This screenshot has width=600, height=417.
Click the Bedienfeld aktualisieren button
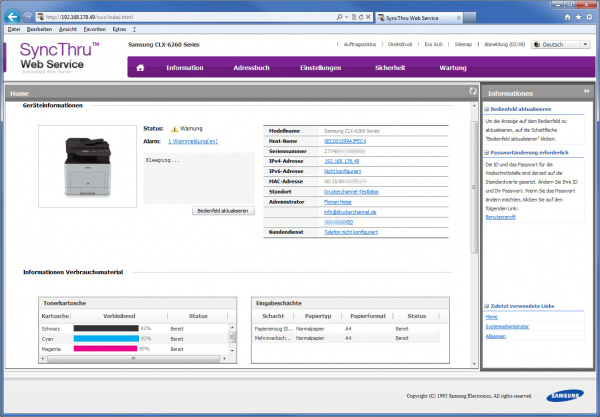tap(224, 211)
